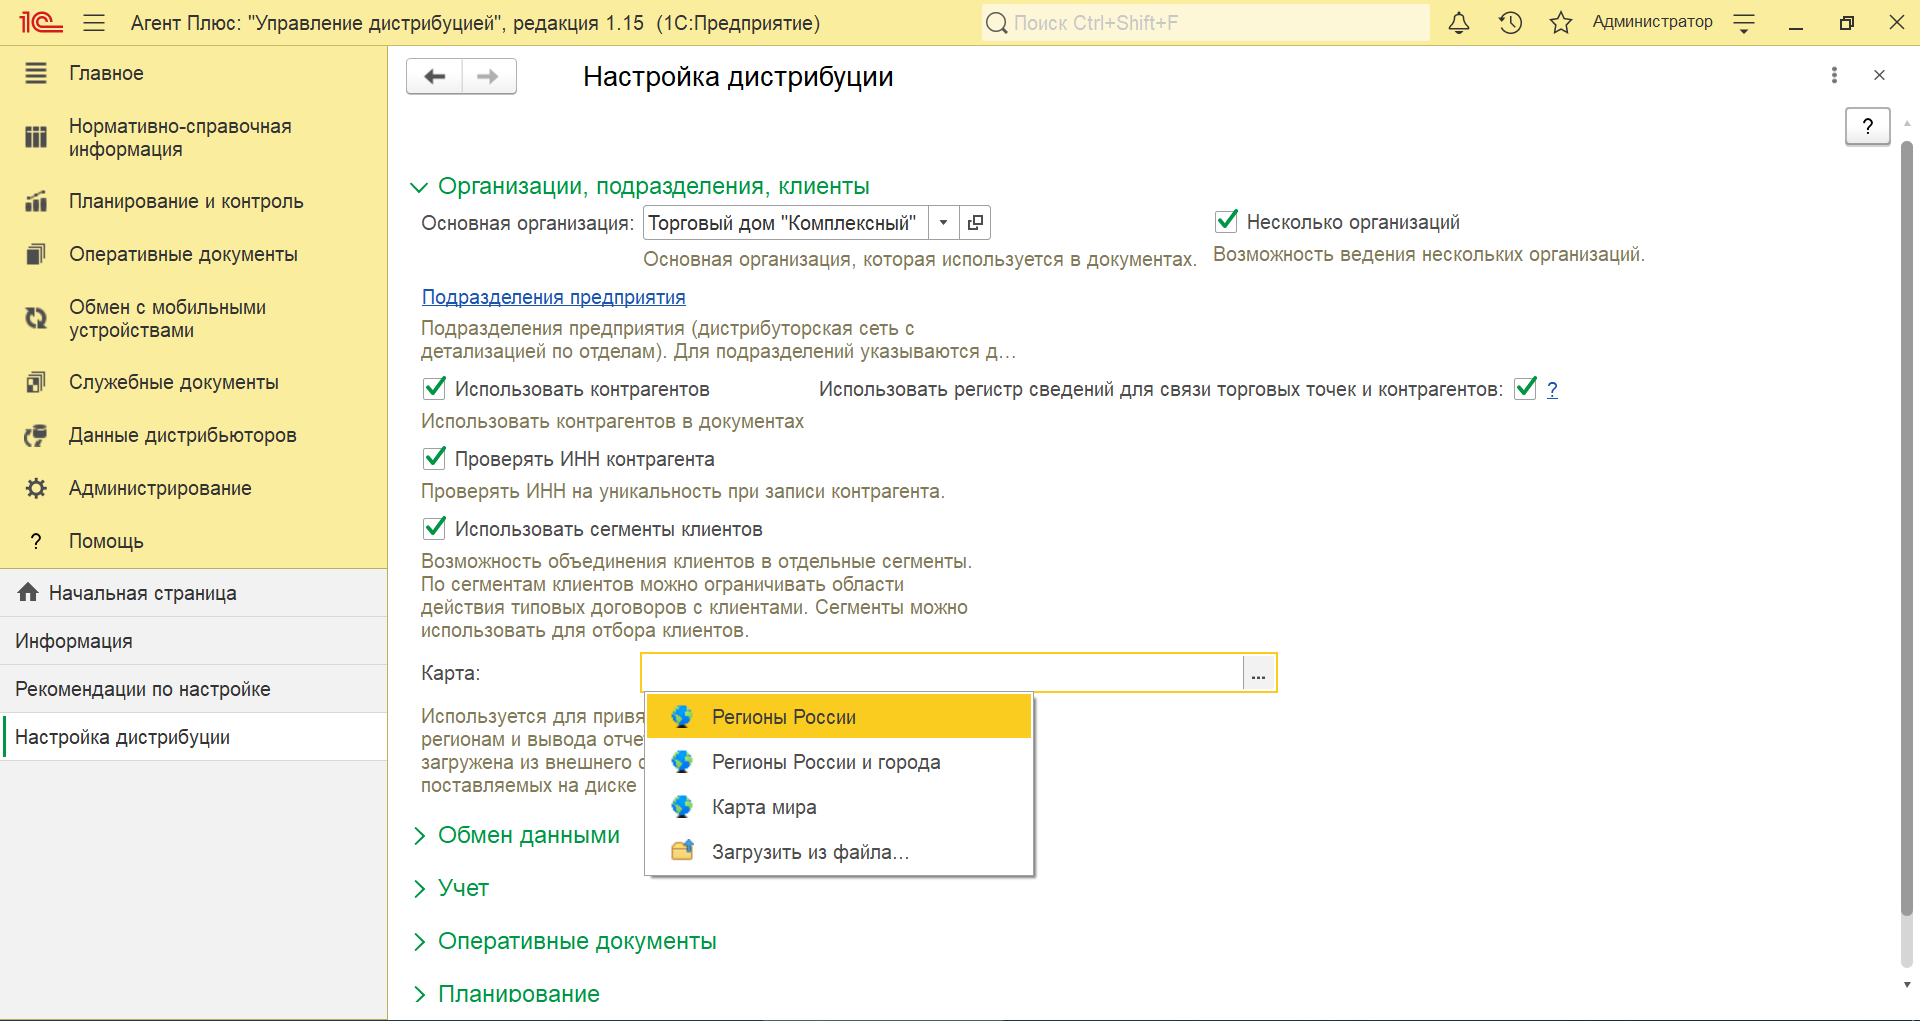The image size is (1920, 1021).
Task: Toggle Использовать сегменты клиентов checkbox
Action: 434,528
